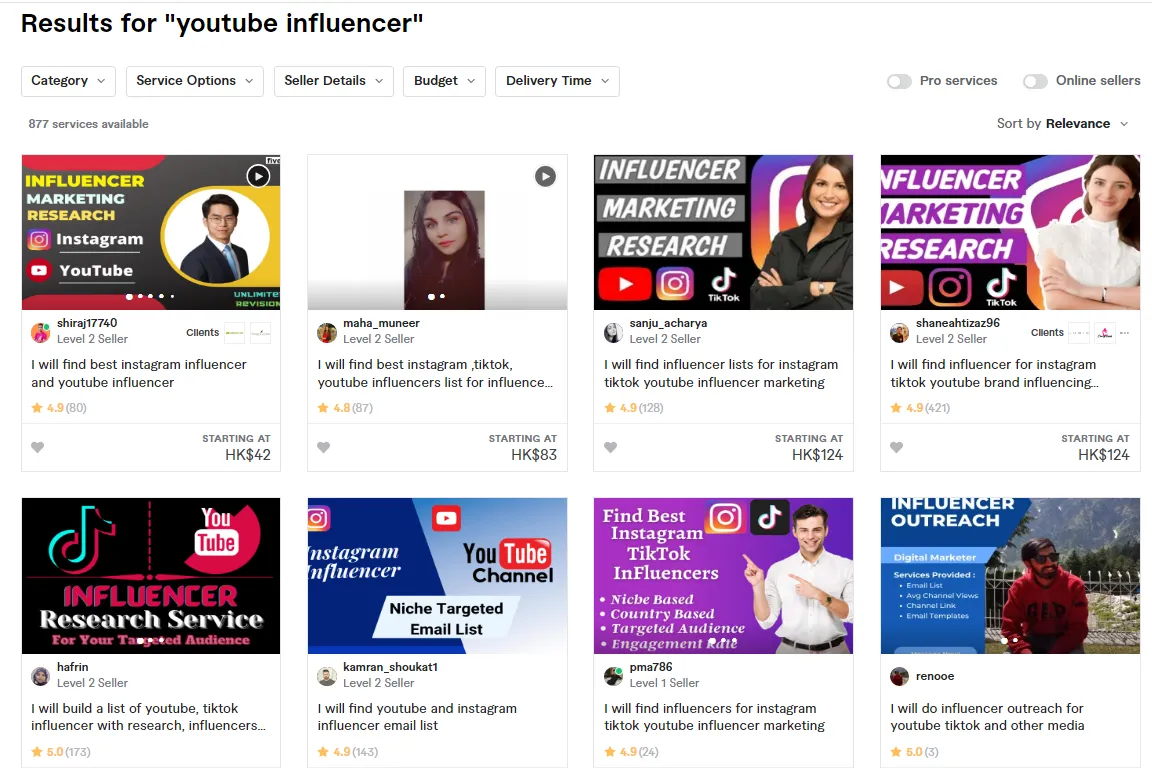Open shiraj17740 seller profile link
Image resolution: width=1152 pixels, height=768 pixels.
click(x=87, y=323)
